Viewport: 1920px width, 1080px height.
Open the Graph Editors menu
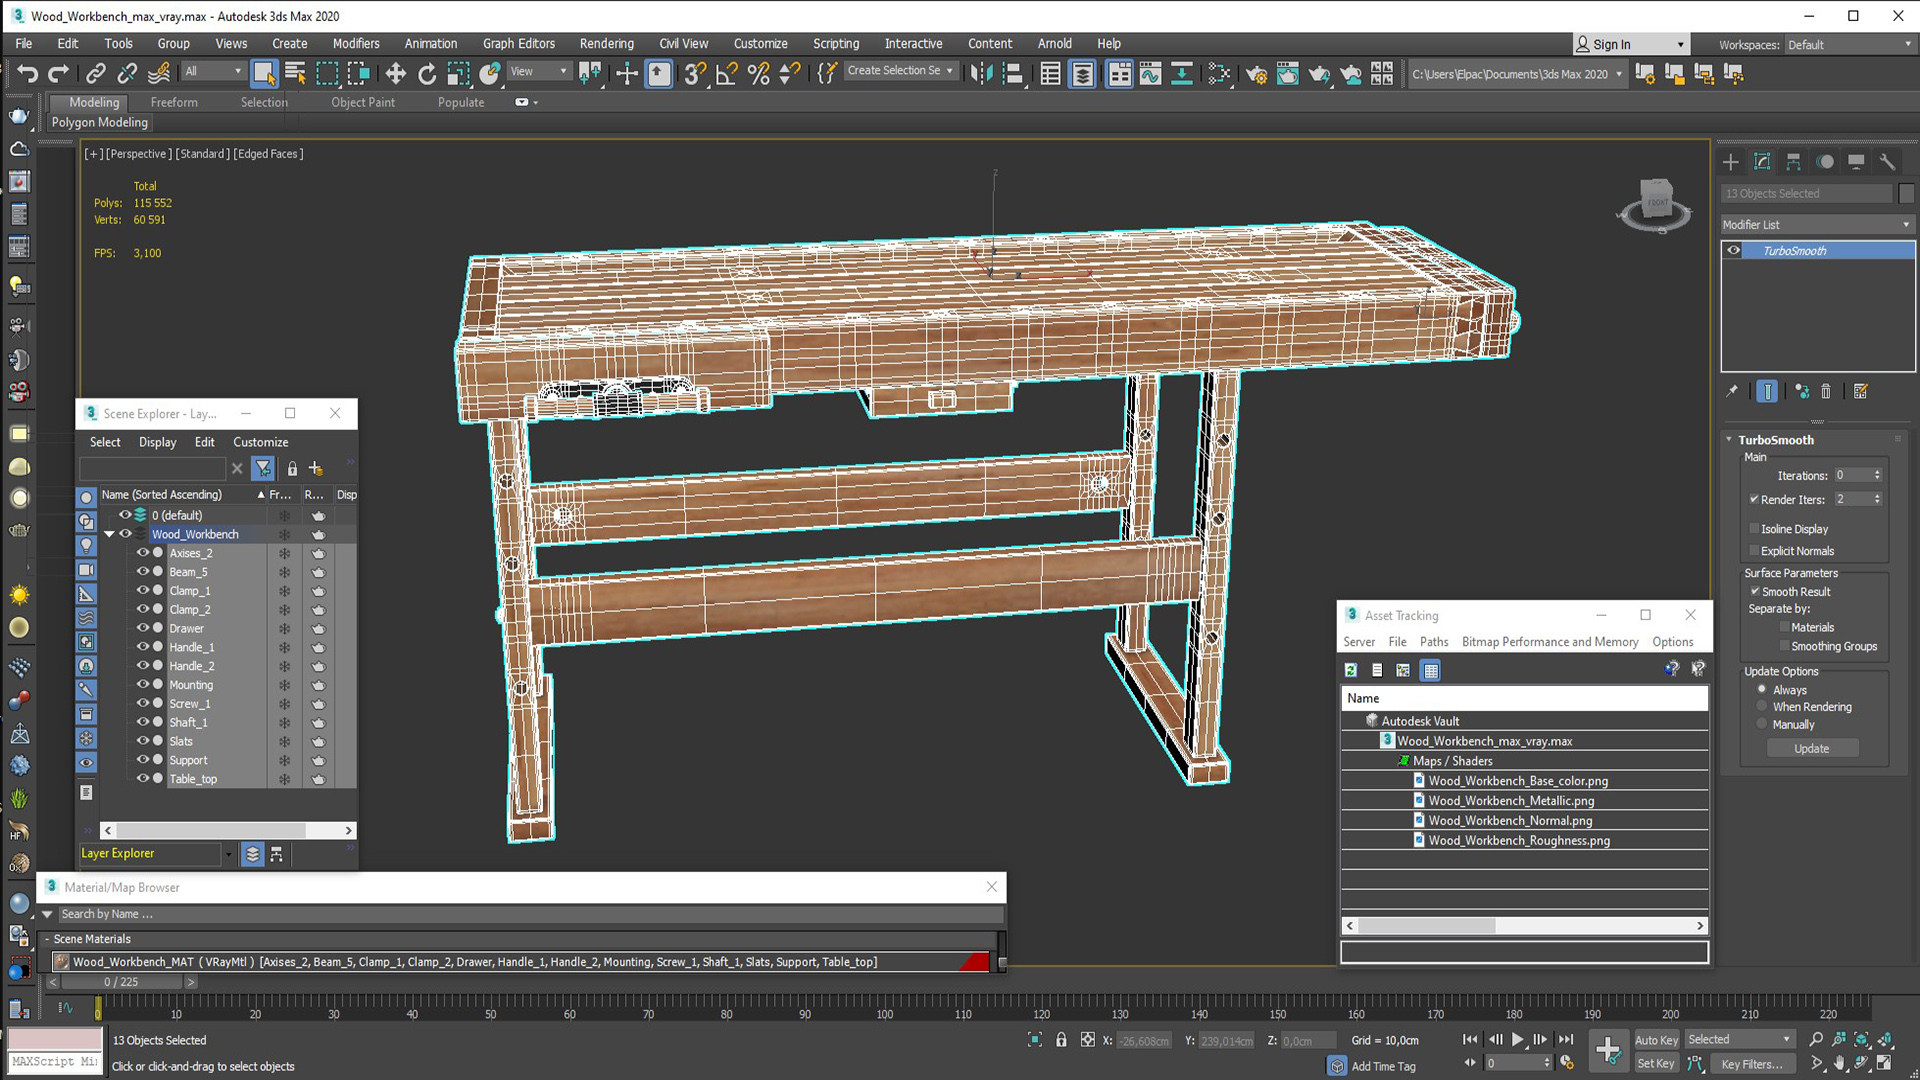point(518,44)
